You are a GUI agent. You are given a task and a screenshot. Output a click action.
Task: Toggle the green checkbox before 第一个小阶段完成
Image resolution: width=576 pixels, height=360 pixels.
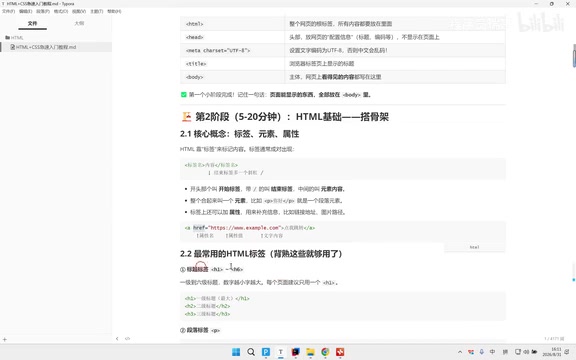pos(184,94)
